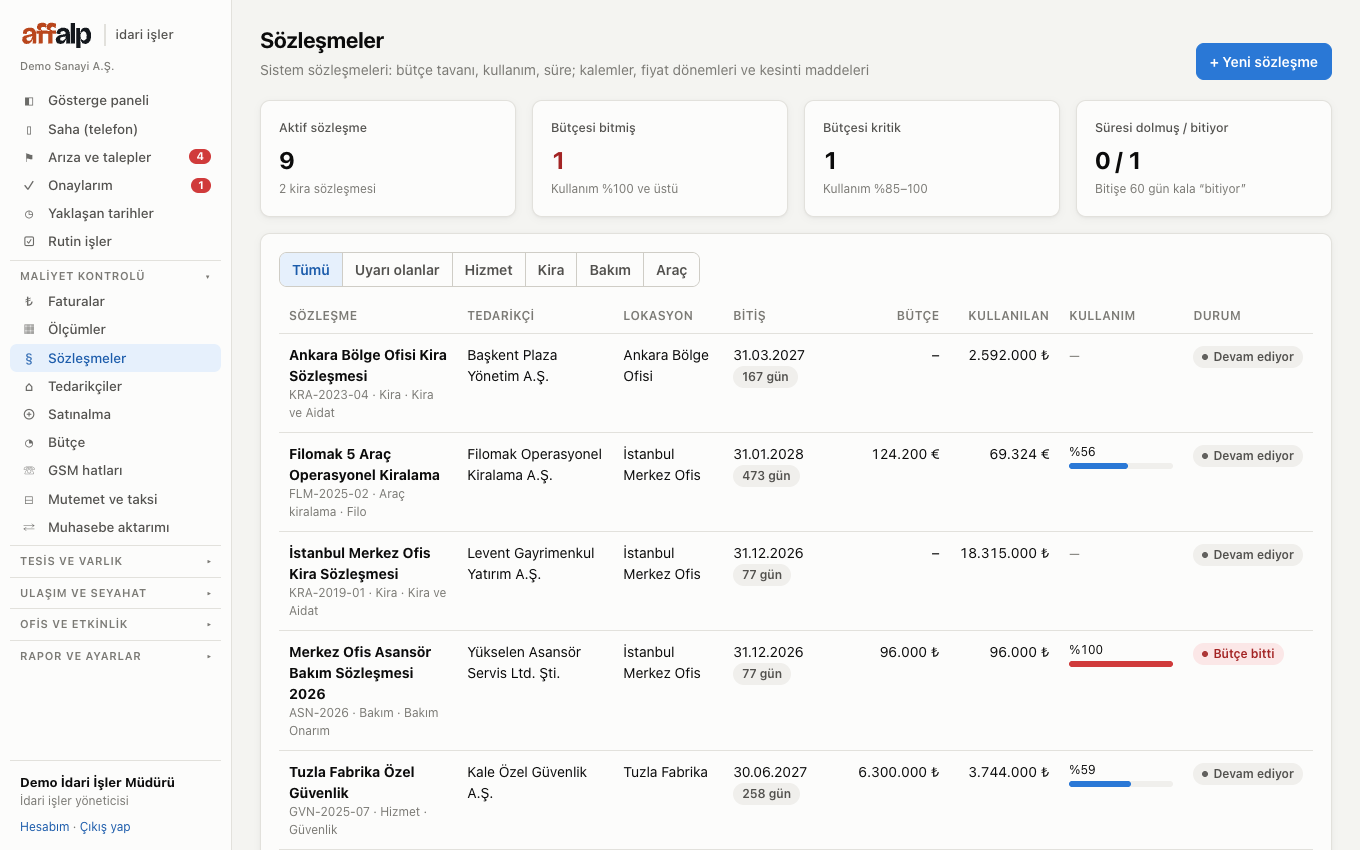1360x850 pixels.
Task: Click the Arıza ve talepler badge 4
Action: (200, 157)
